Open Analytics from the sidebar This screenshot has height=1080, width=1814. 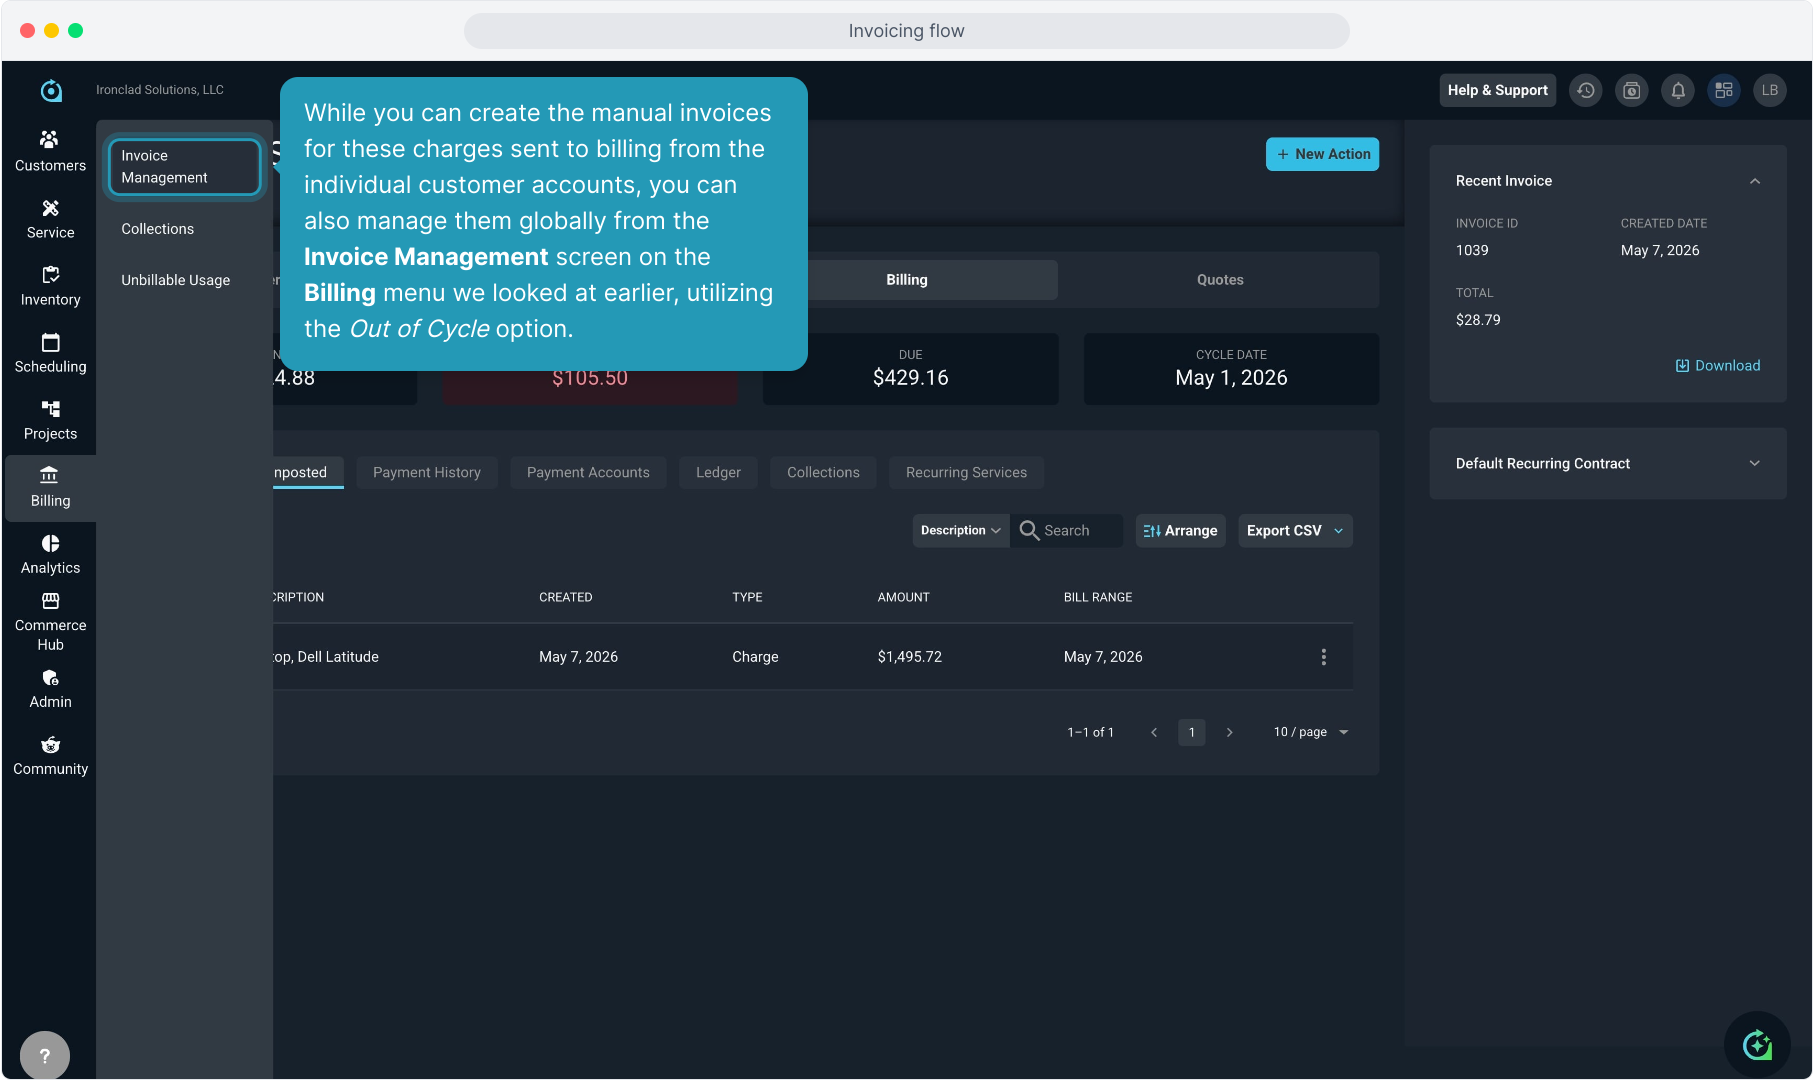(x=50, y=554)
